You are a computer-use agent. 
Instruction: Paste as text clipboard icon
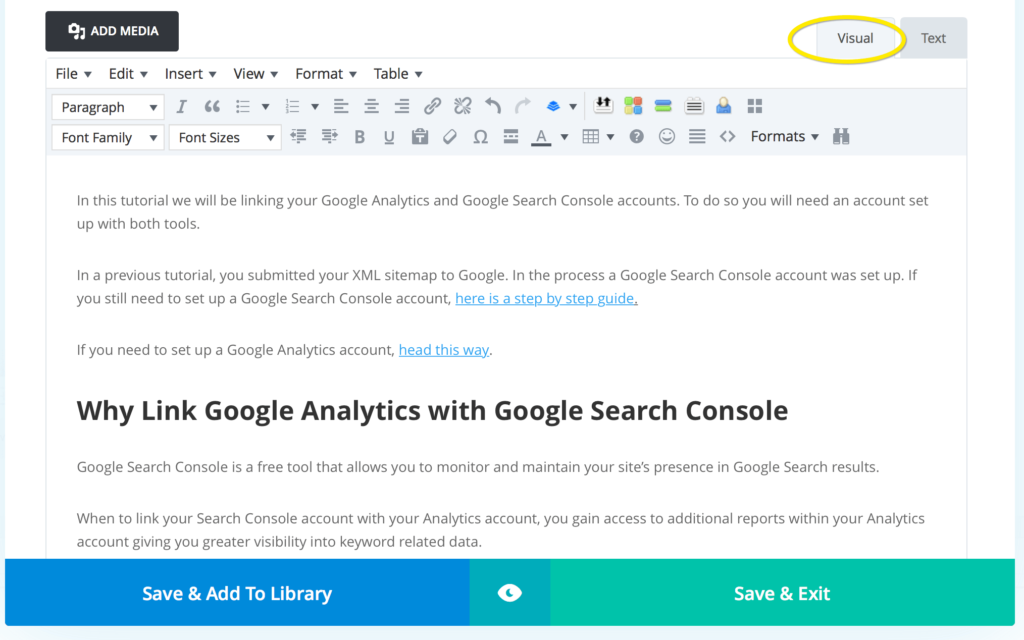420,136
